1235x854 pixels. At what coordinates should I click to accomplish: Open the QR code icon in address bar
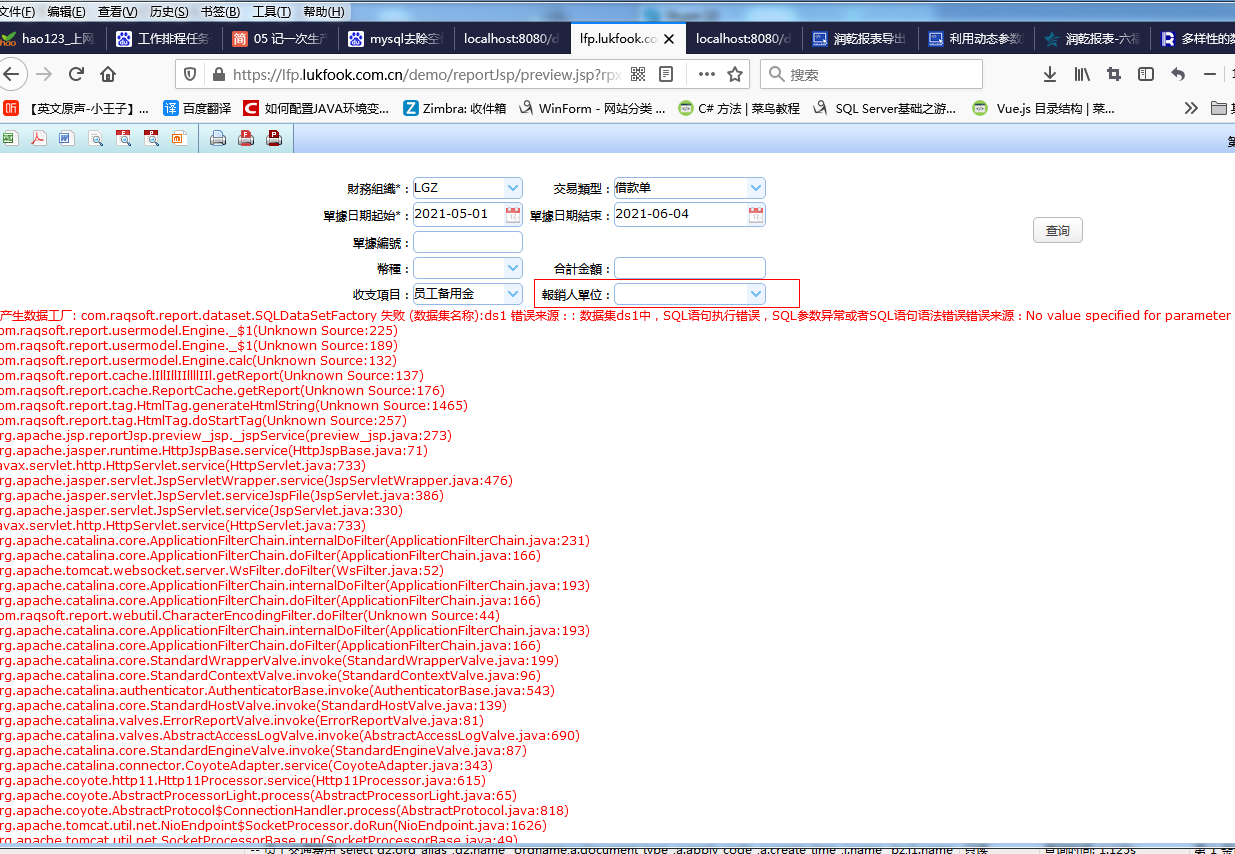638,74
